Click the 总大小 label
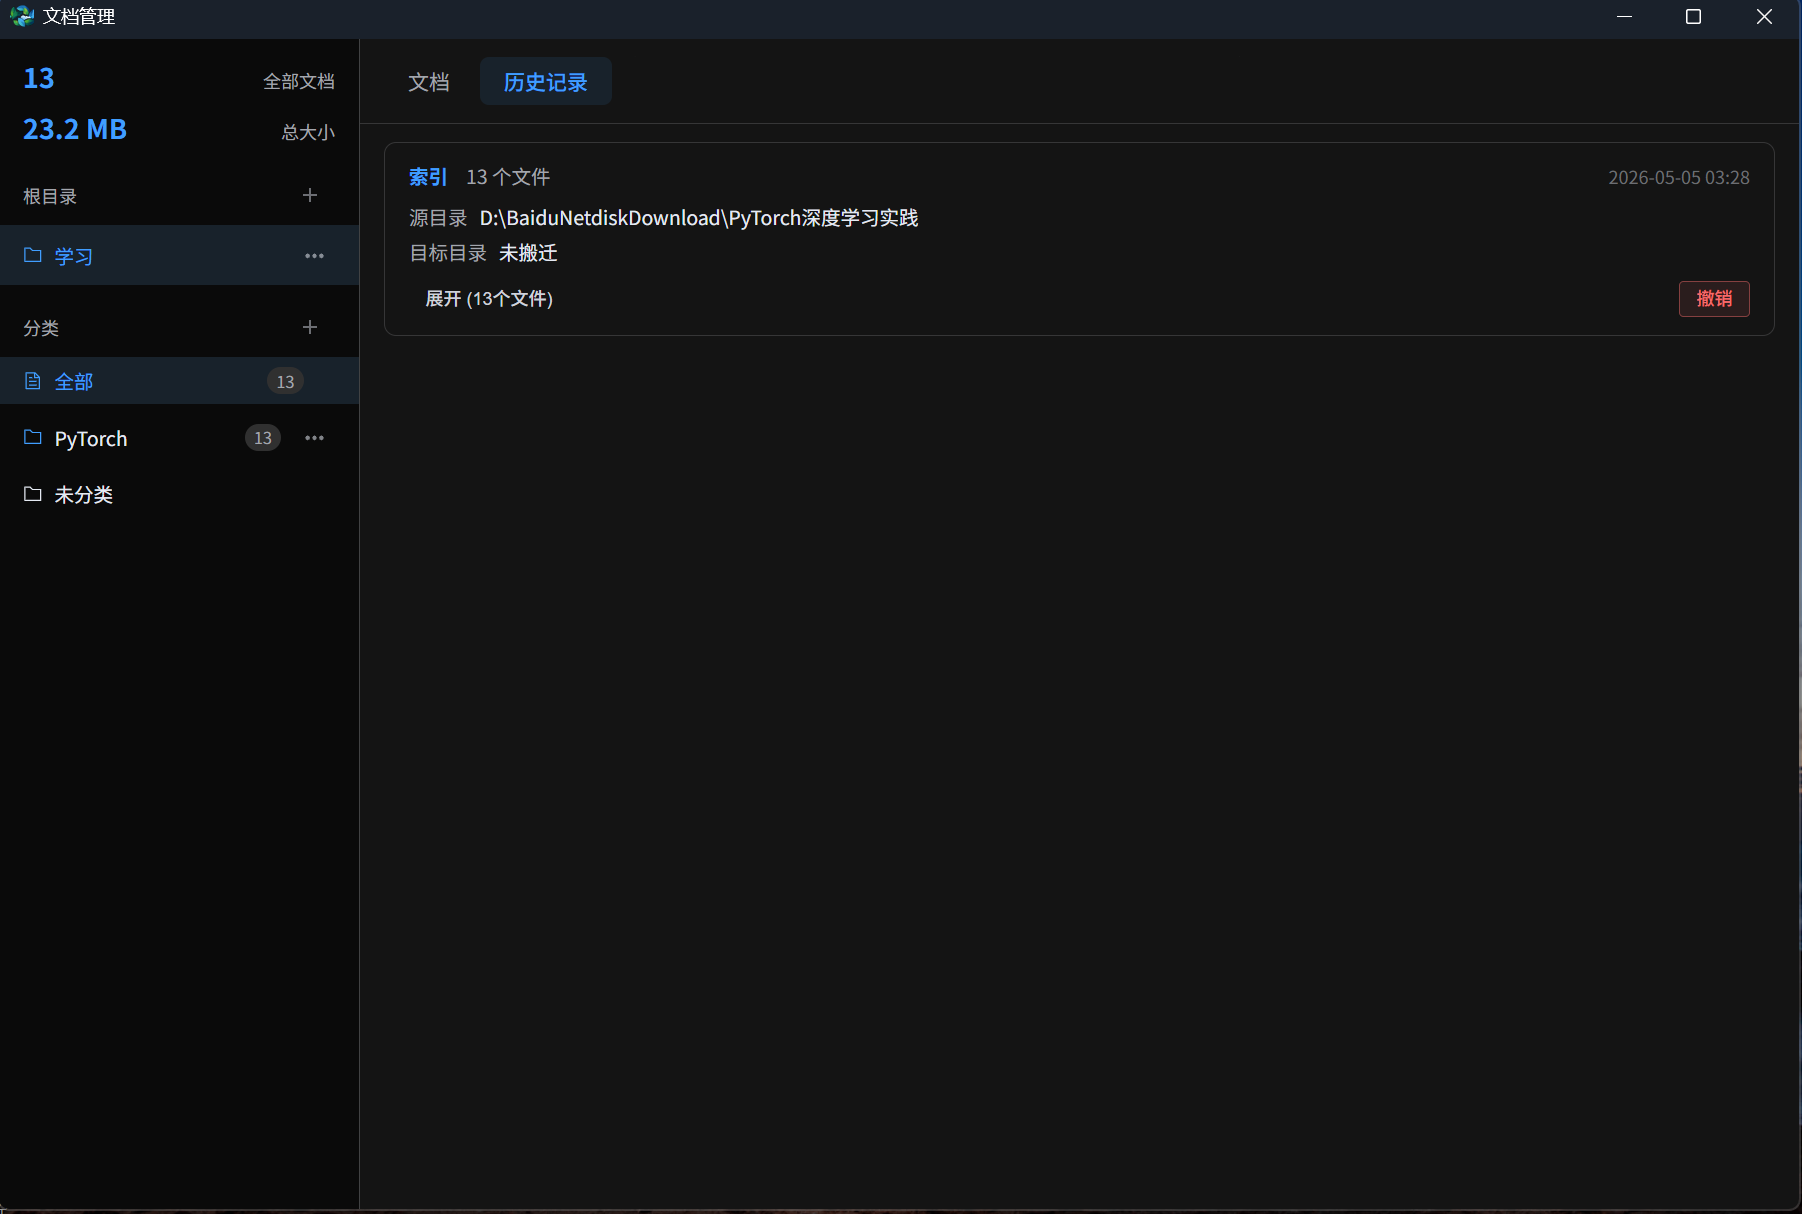The width and height of the screenshot is (1802, 1214). (308, 132)
